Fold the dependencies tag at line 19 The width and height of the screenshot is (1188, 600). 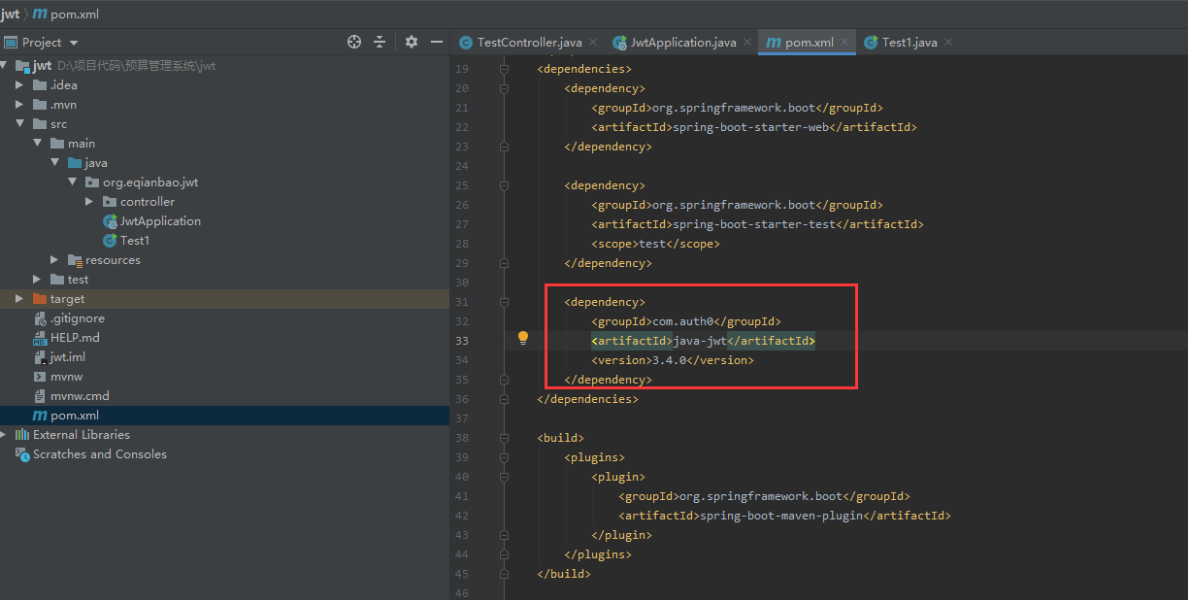(504, 69)
